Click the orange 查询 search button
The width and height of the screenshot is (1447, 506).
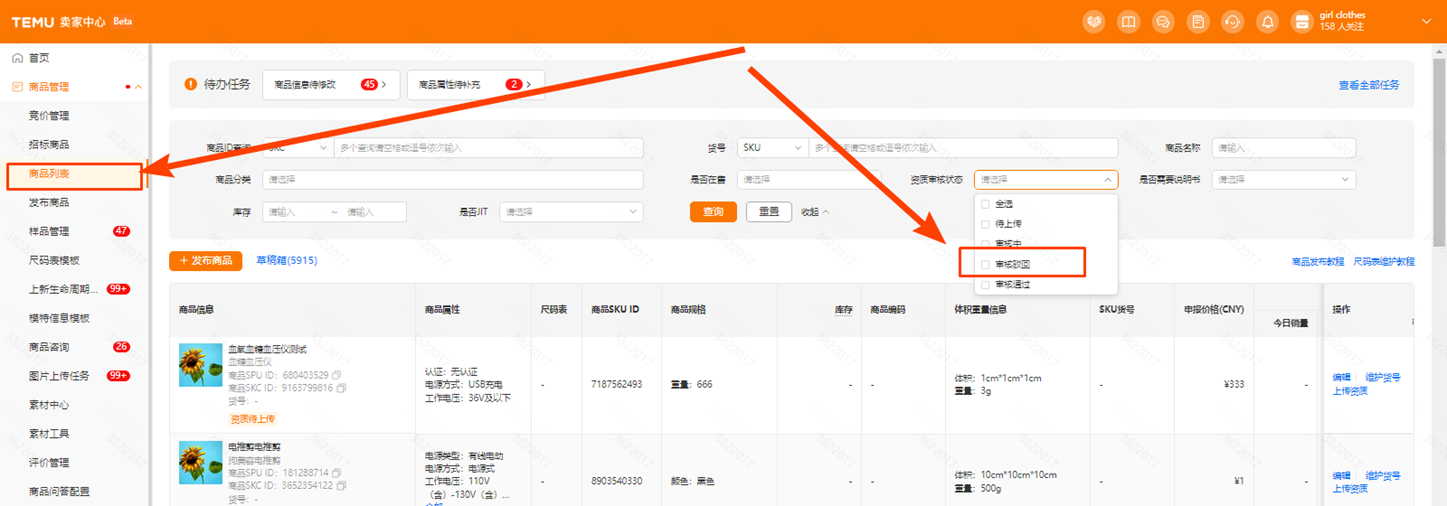[x=713, y=212]
